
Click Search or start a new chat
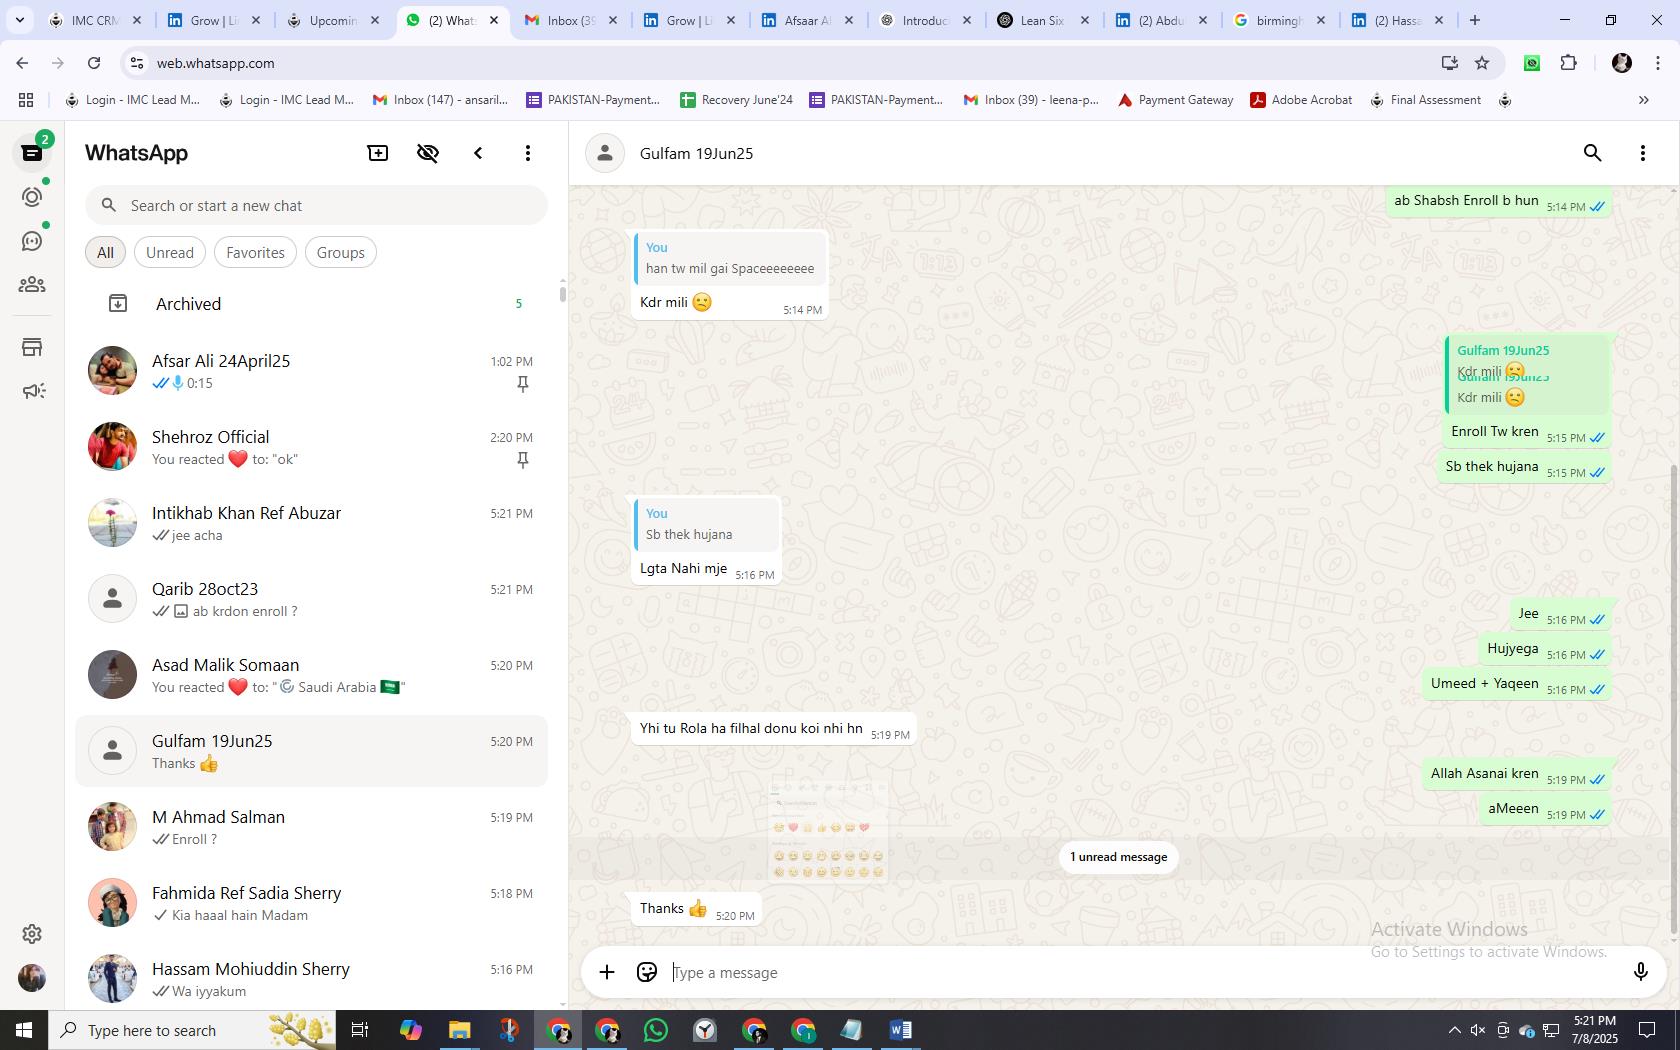pyautogui.click(x=316, y=206)
